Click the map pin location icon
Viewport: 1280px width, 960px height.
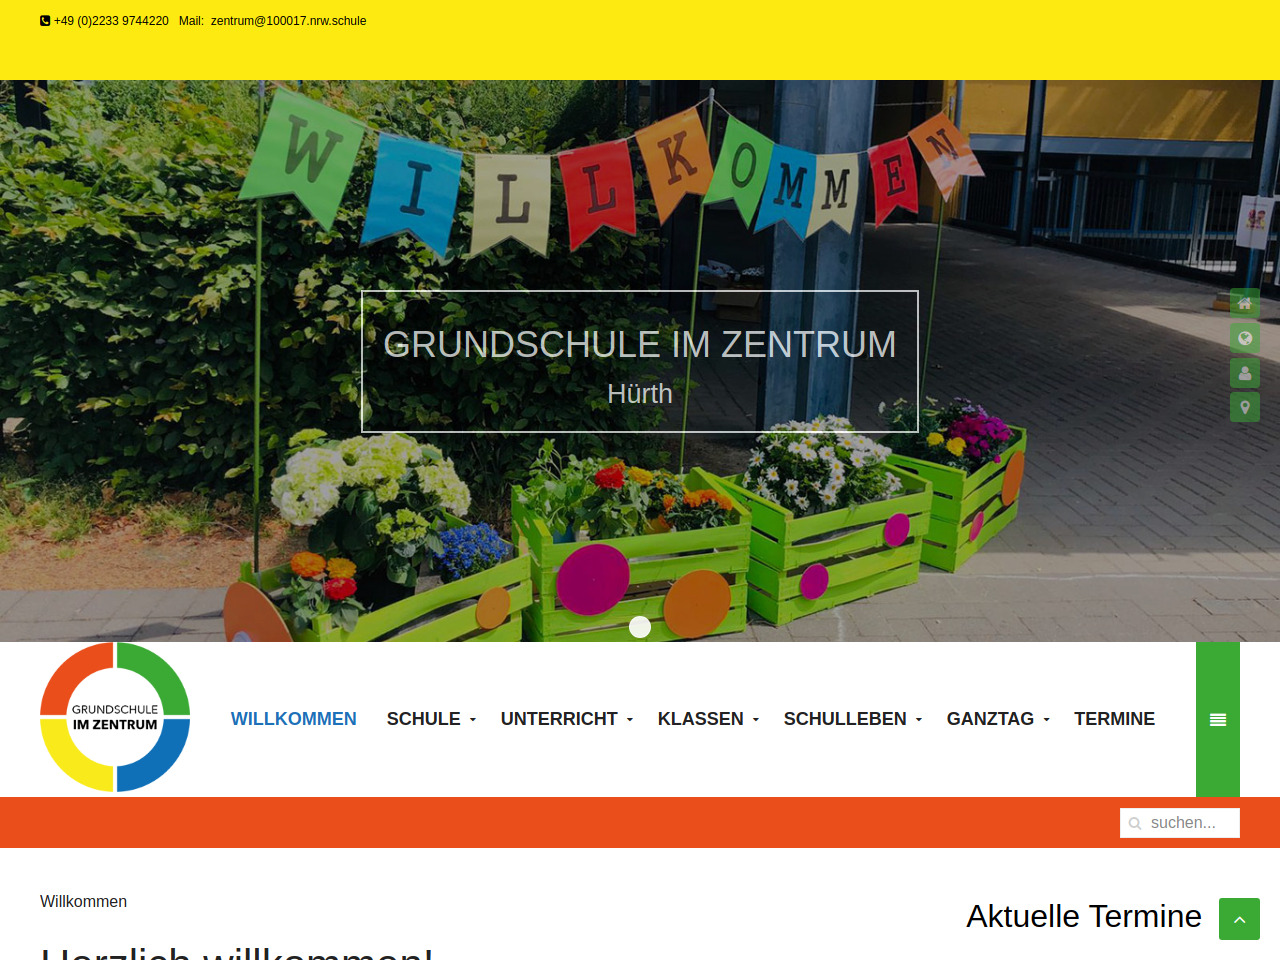pyautogui.click(x=1245, y=407)
